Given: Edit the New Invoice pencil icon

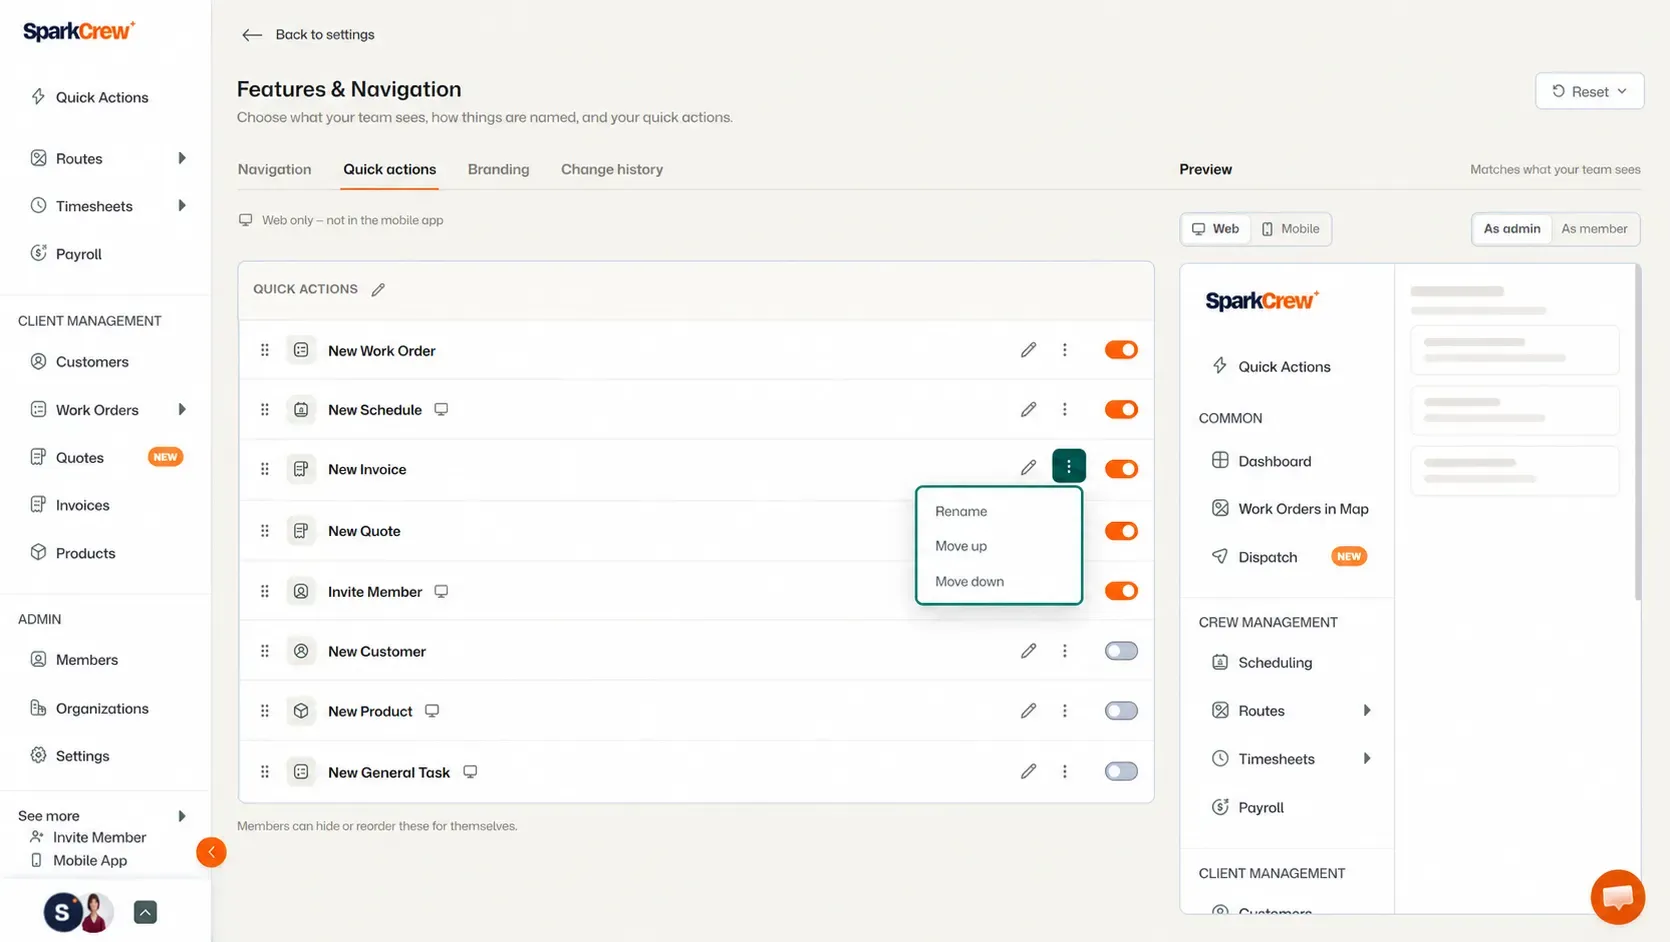Looking at the screenshot, I should coord(1028,468).
